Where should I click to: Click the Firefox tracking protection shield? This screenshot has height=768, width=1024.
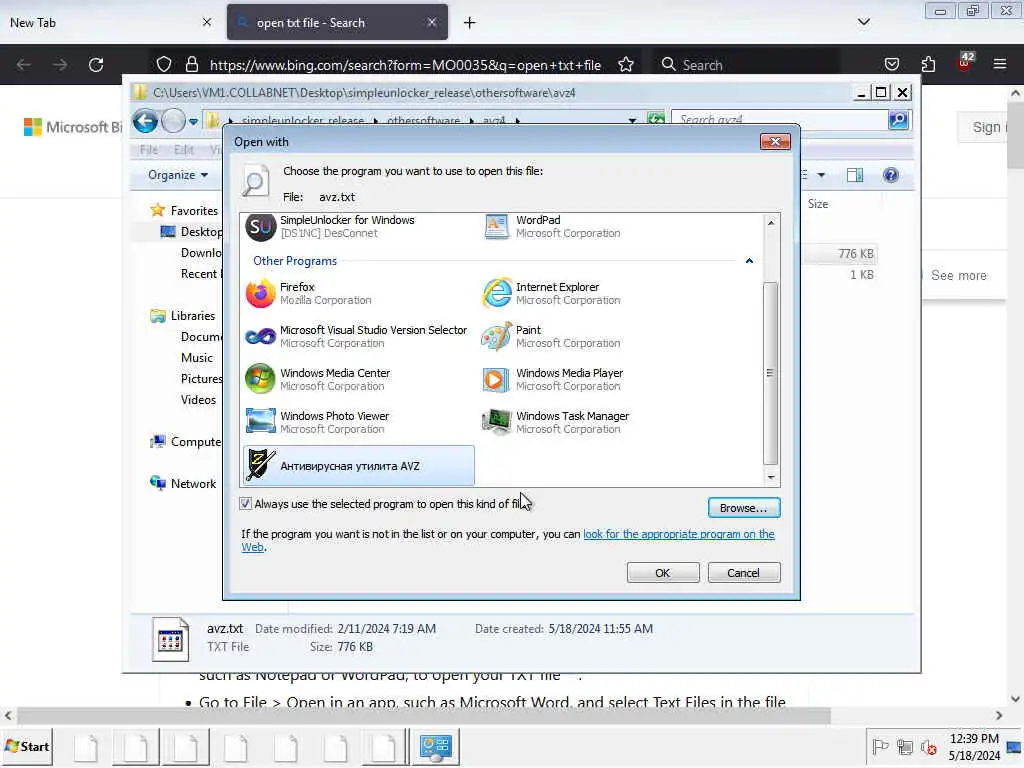pyautogui.click(x=164, y=64)
